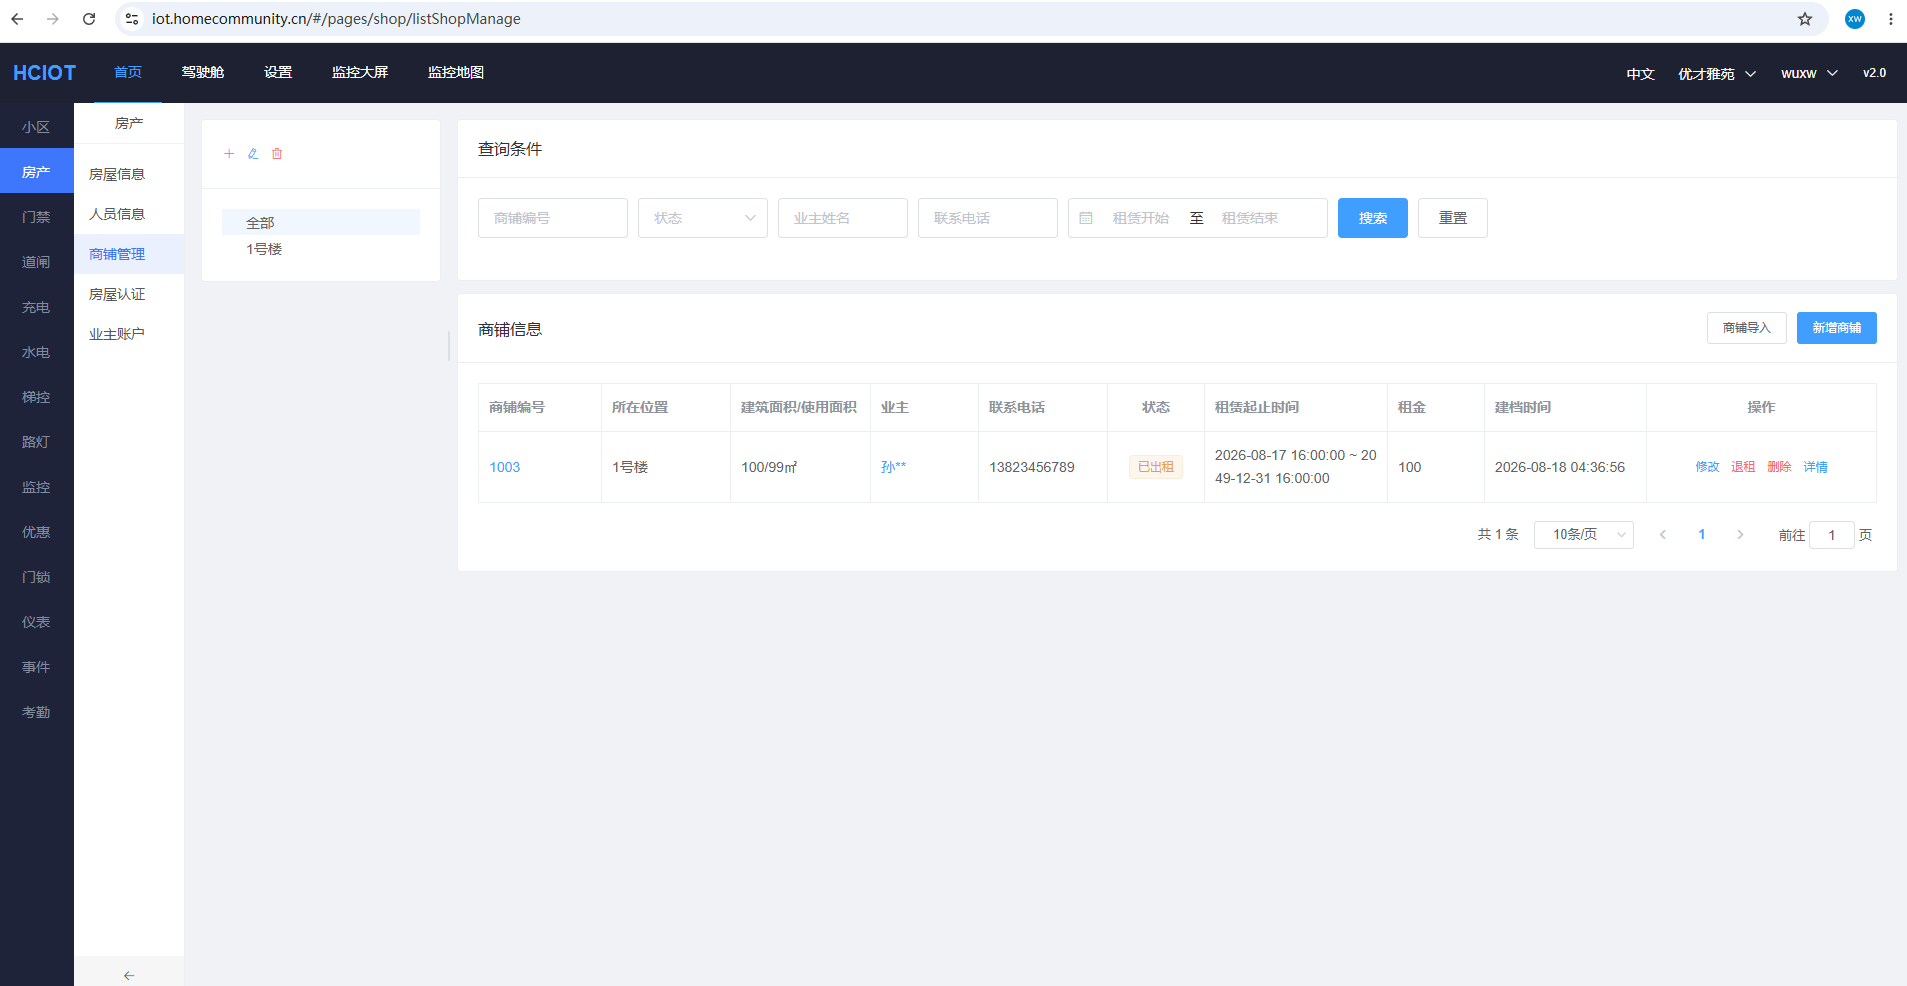Click the add (plus) icon in building tree panel

pyautogui.click(x=229, y=154)
